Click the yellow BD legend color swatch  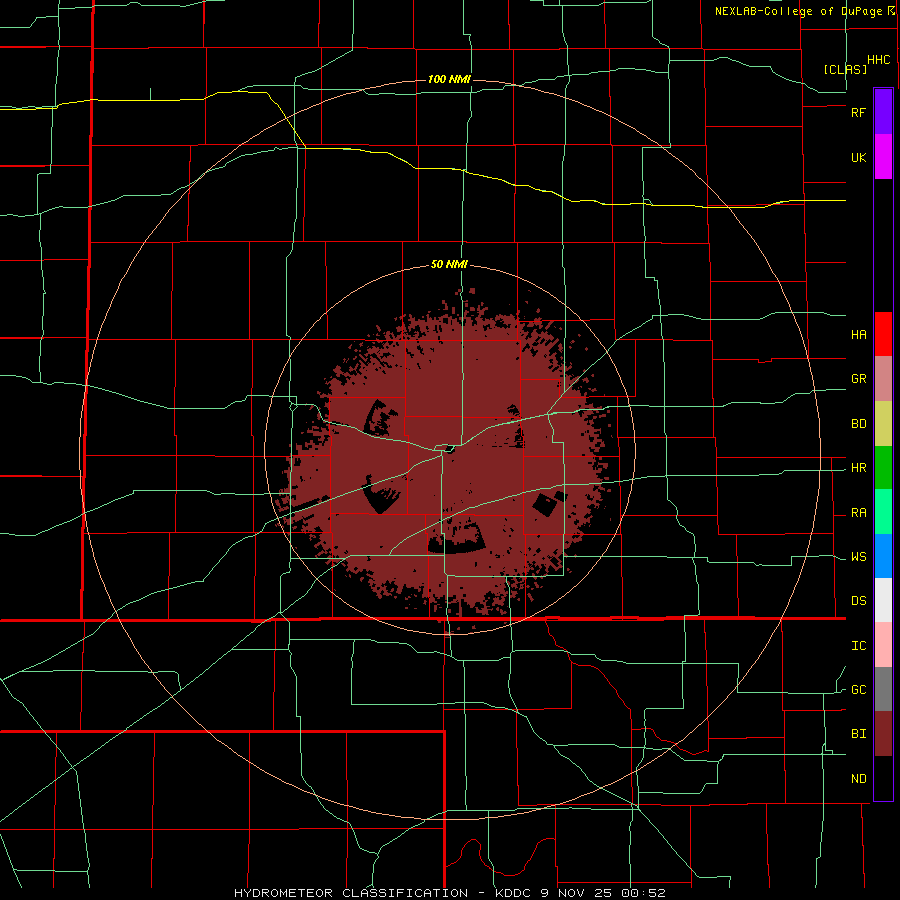pyautogui.click(x=883, y=424)
